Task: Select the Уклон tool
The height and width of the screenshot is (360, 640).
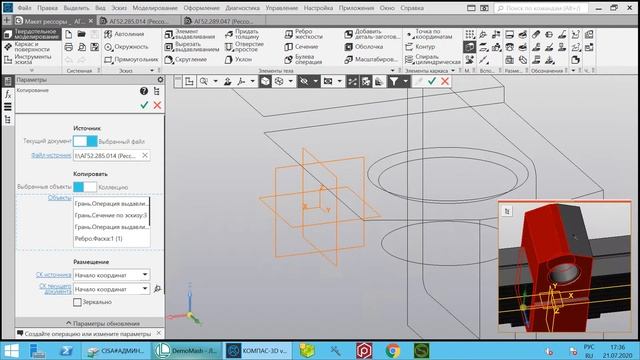Action: 238,60
